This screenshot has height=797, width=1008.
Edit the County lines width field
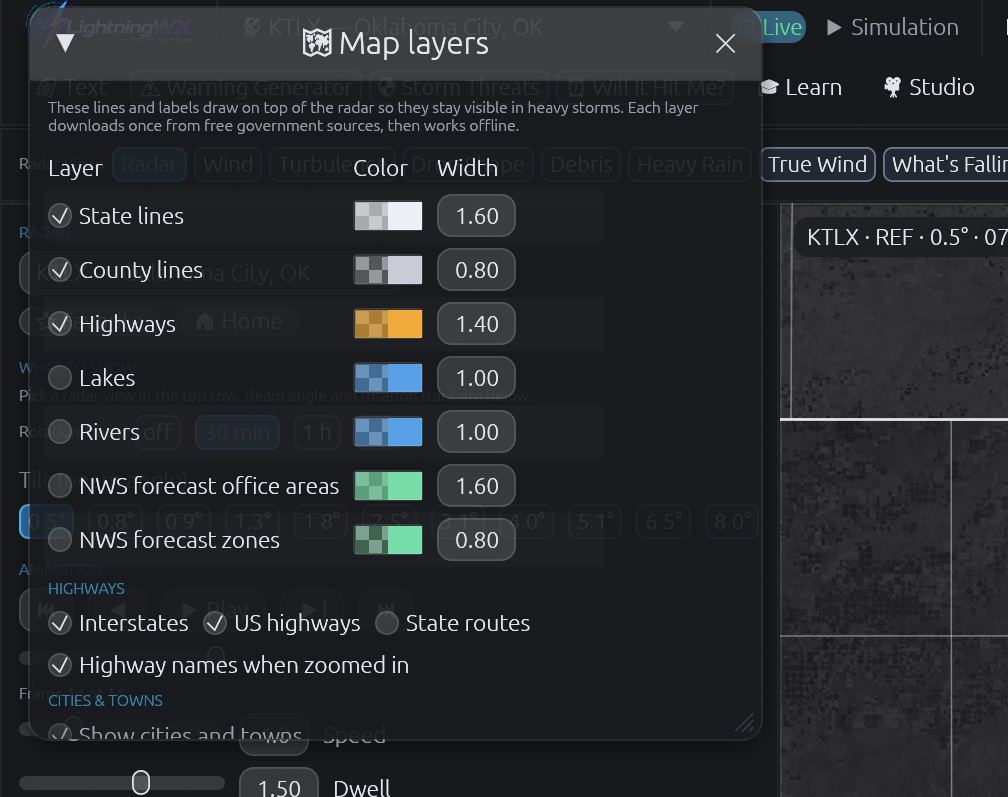(476, 270)
